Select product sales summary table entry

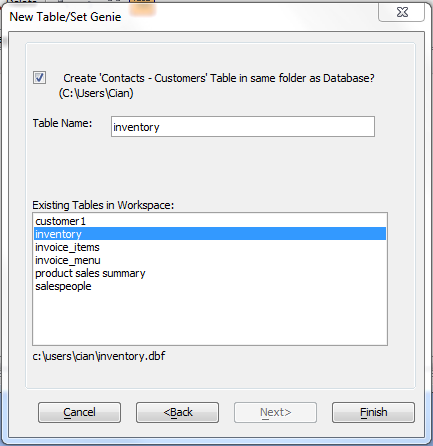click(x=210, y=273)
